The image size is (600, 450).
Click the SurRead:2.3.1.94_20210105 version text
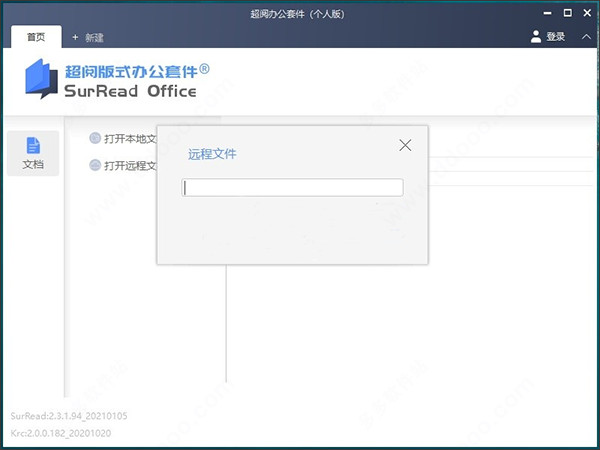point(69,416)
